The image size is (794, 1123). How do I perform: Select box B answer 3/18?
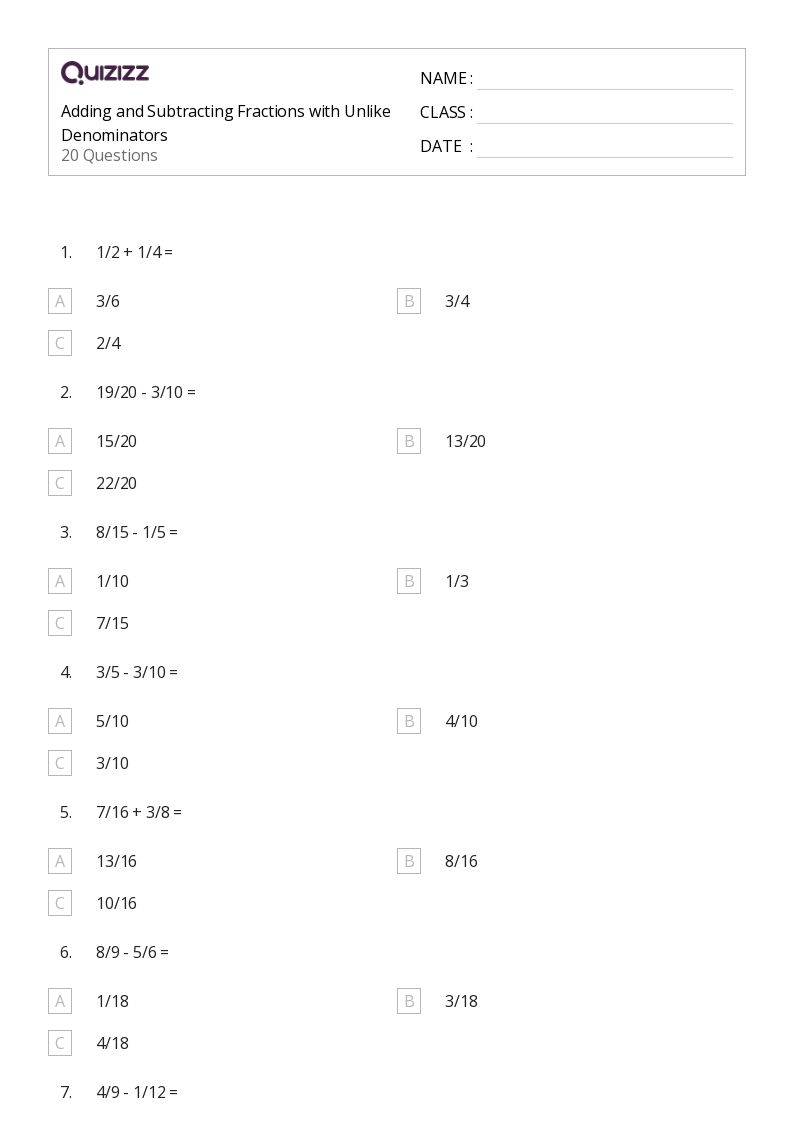click(409, 1001)
